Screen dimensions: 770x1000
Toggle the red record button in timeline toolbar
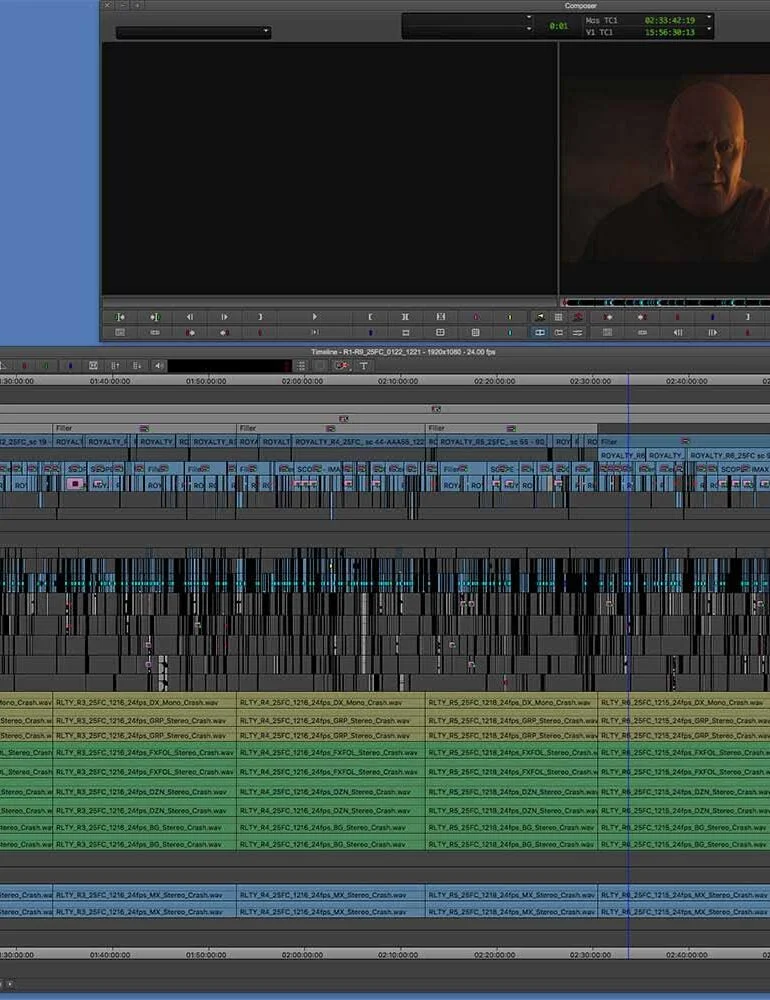tap(25, 366)
